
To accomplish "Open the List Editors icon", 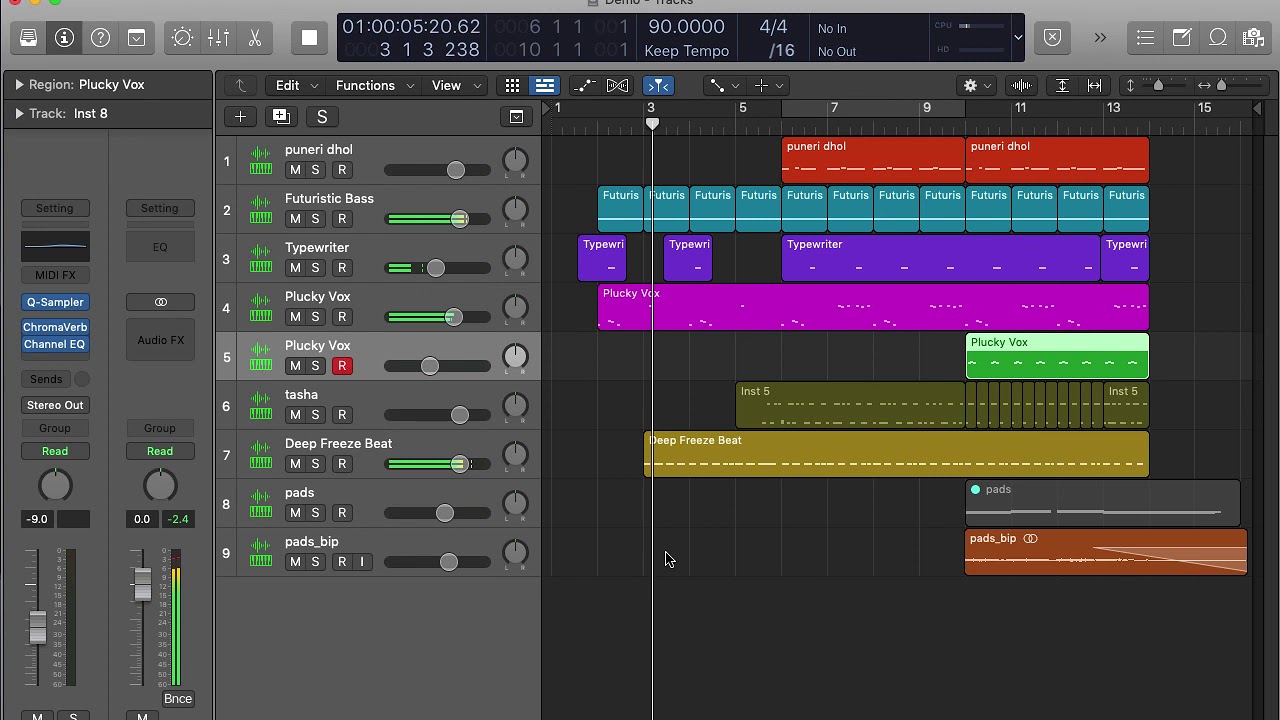I will 1146,38.
